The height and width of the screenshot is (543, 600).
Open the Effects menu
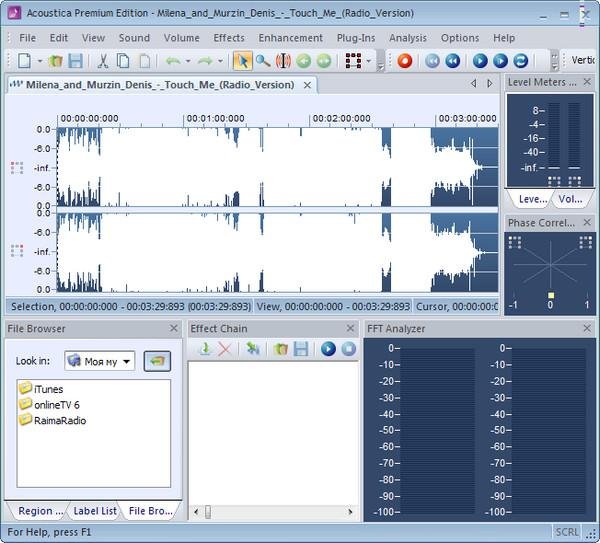229,38
